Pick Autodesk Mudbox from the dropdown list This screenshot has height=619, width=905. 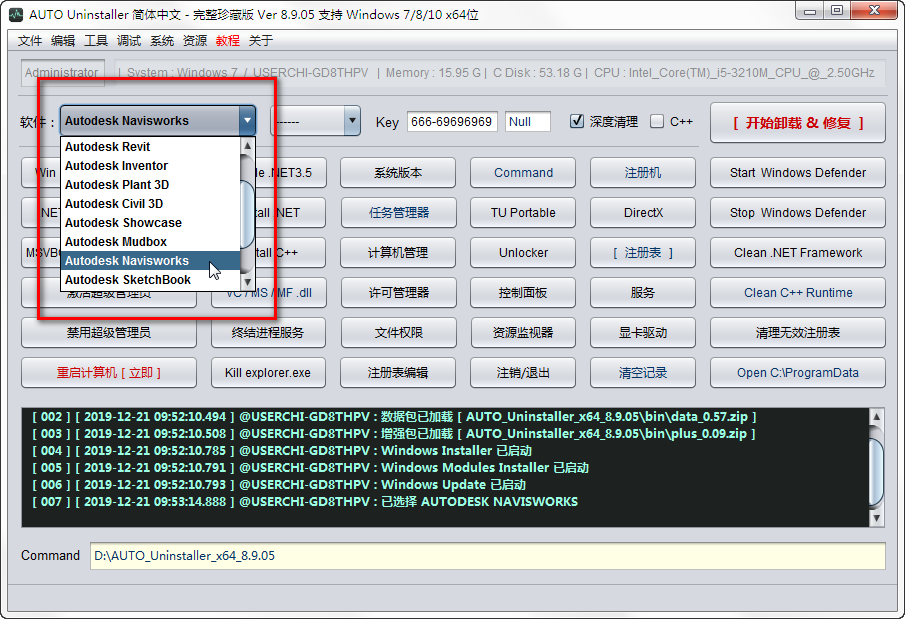pos(150,242)
